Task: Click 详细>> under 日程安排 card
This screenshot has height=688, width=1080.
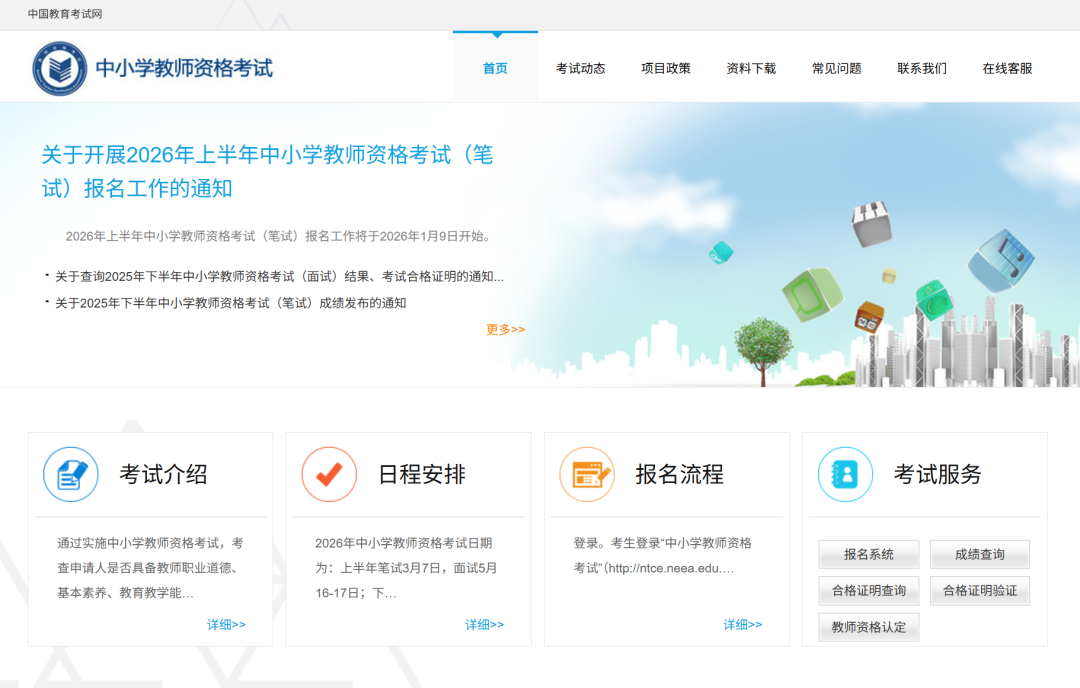Action: point(484,624)
